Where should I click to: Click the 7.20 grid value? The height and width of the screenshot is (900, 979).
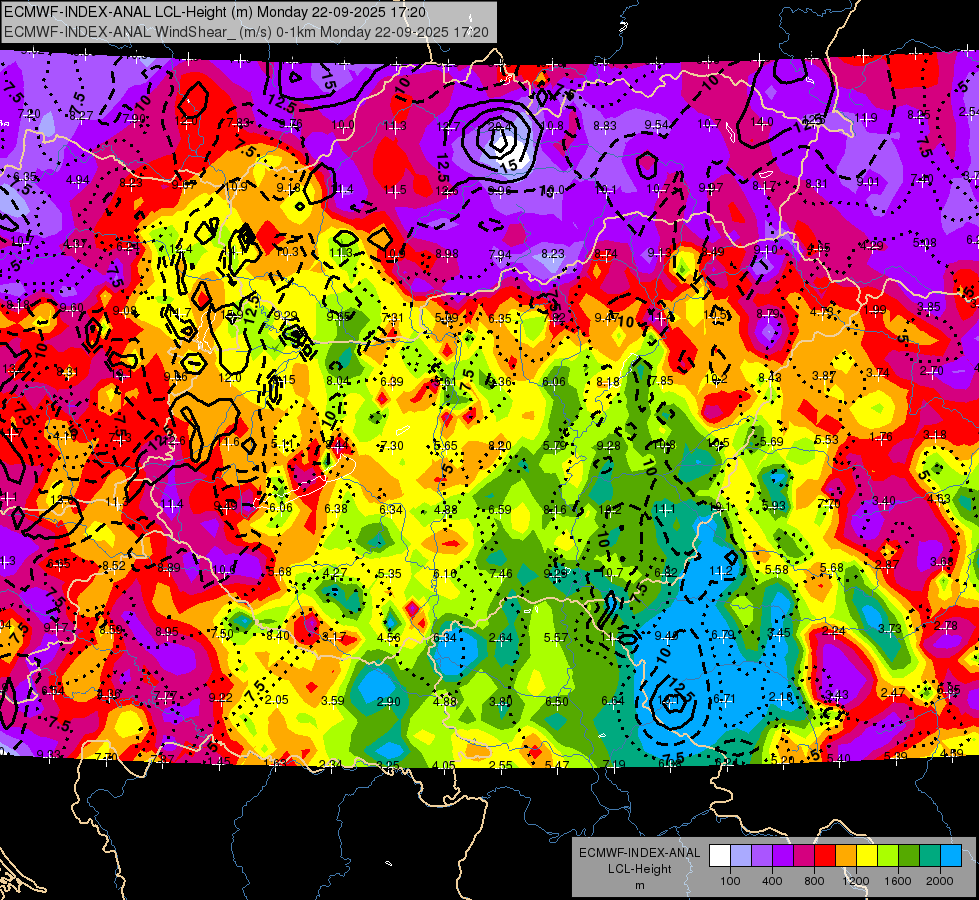pos(29,114)
